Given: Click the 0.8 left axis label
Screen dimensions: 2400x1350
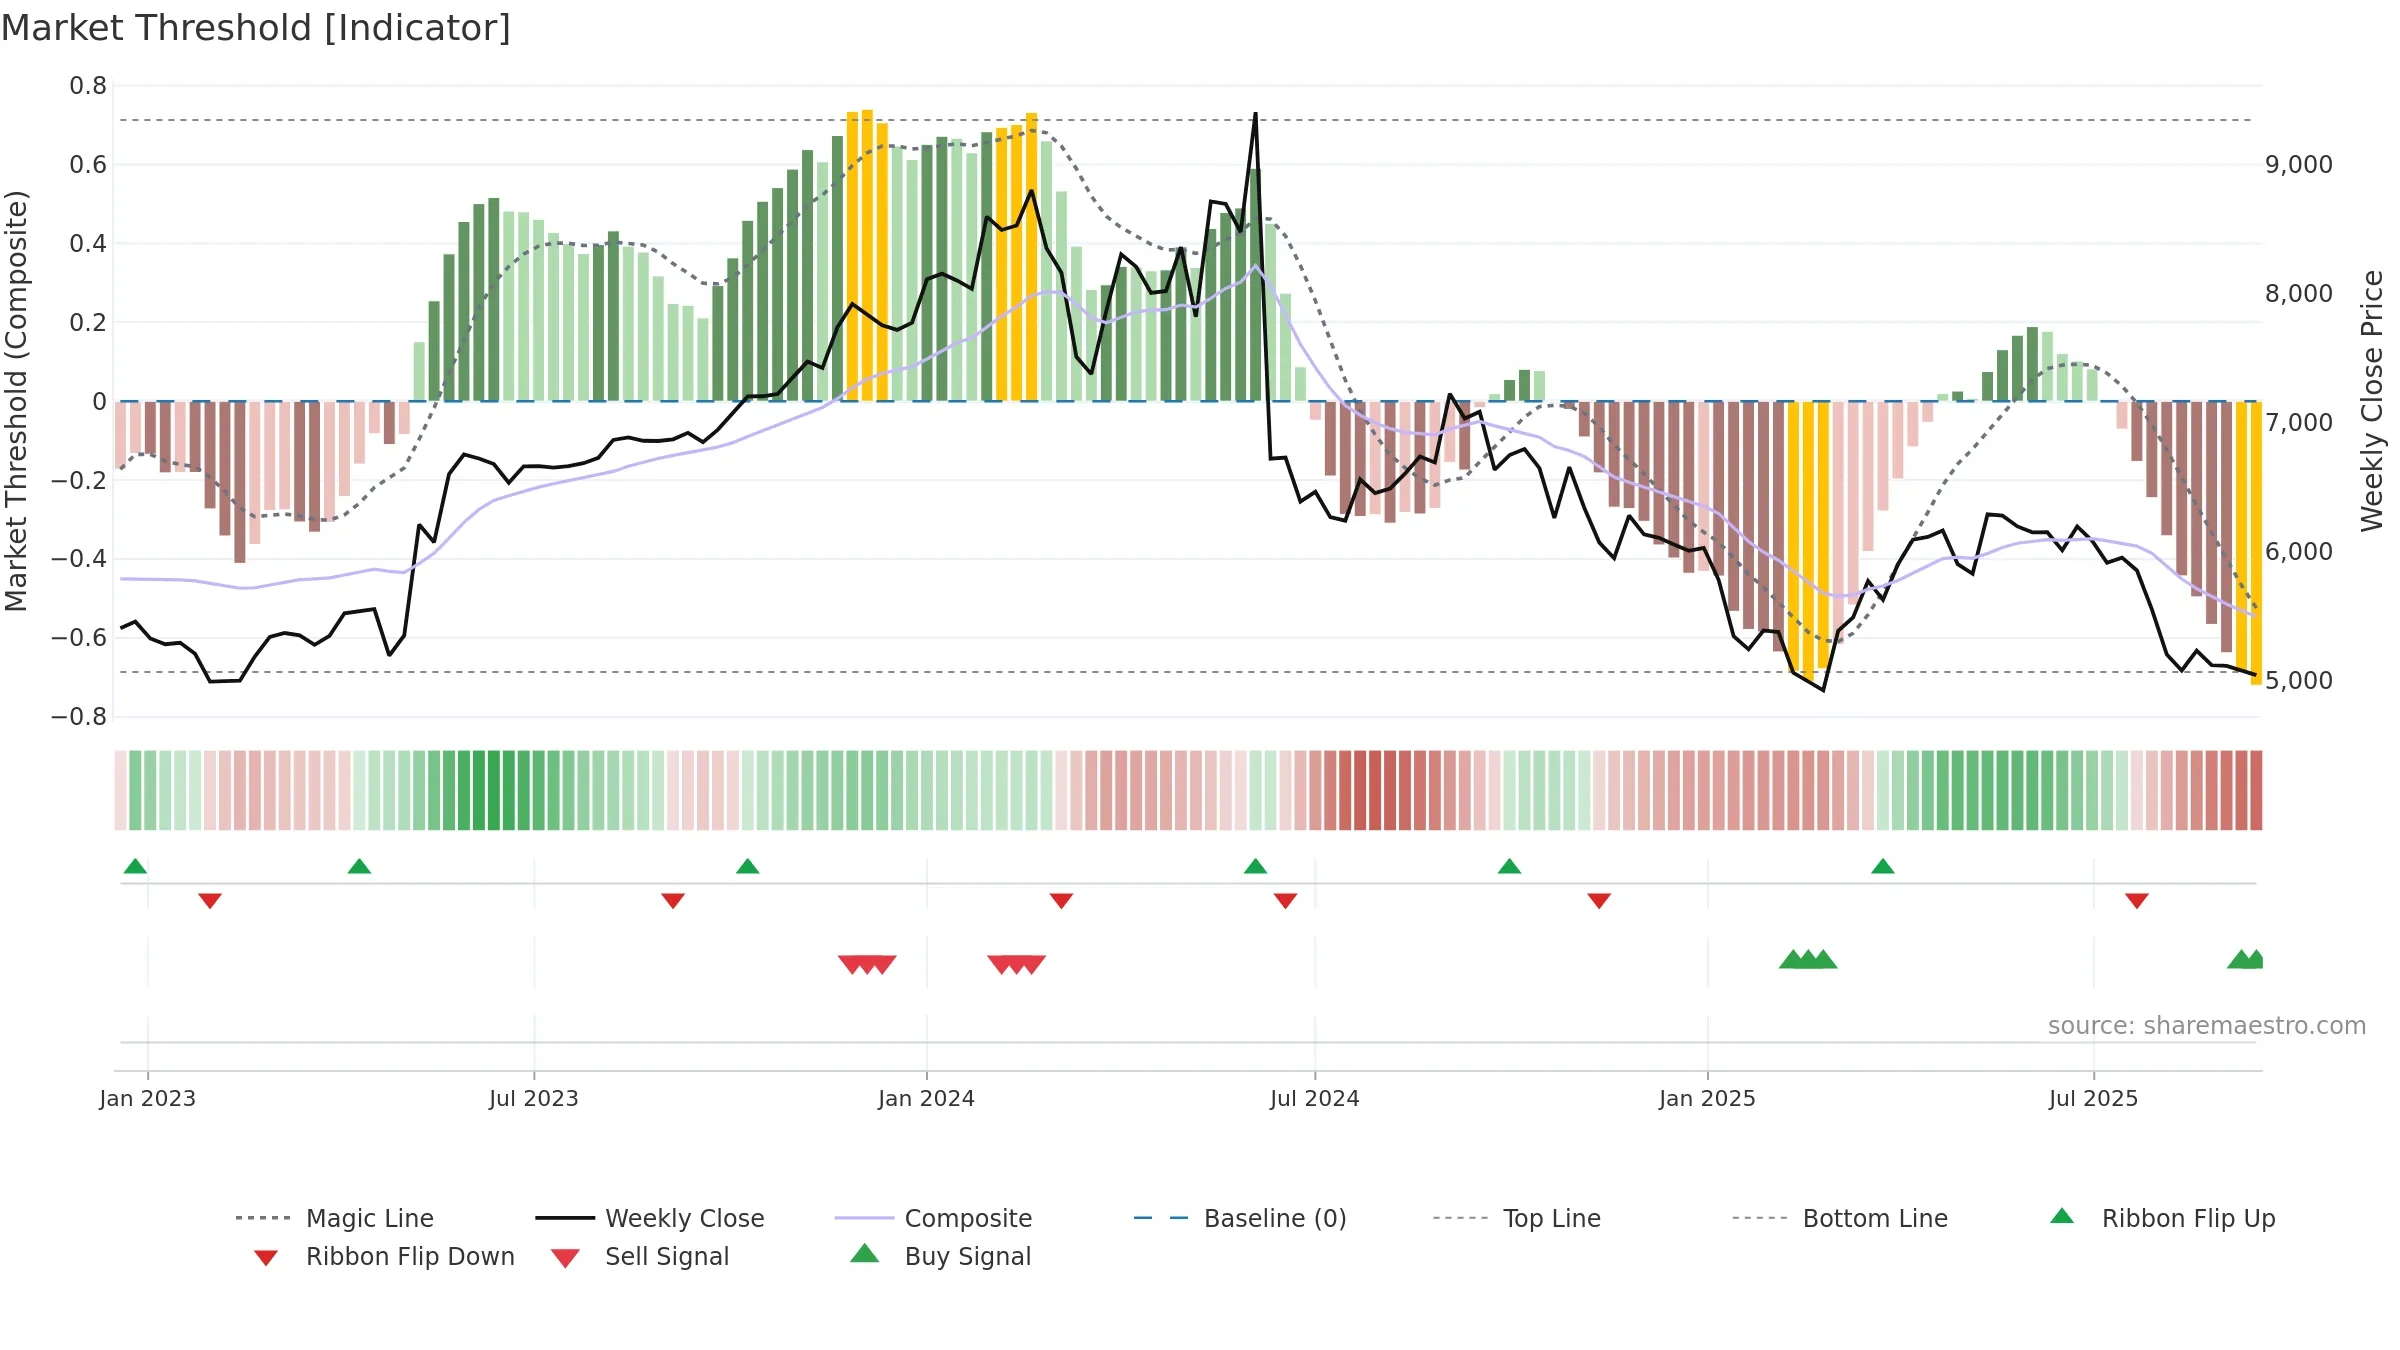Looking at the screenshot, I should coord(88,86).
